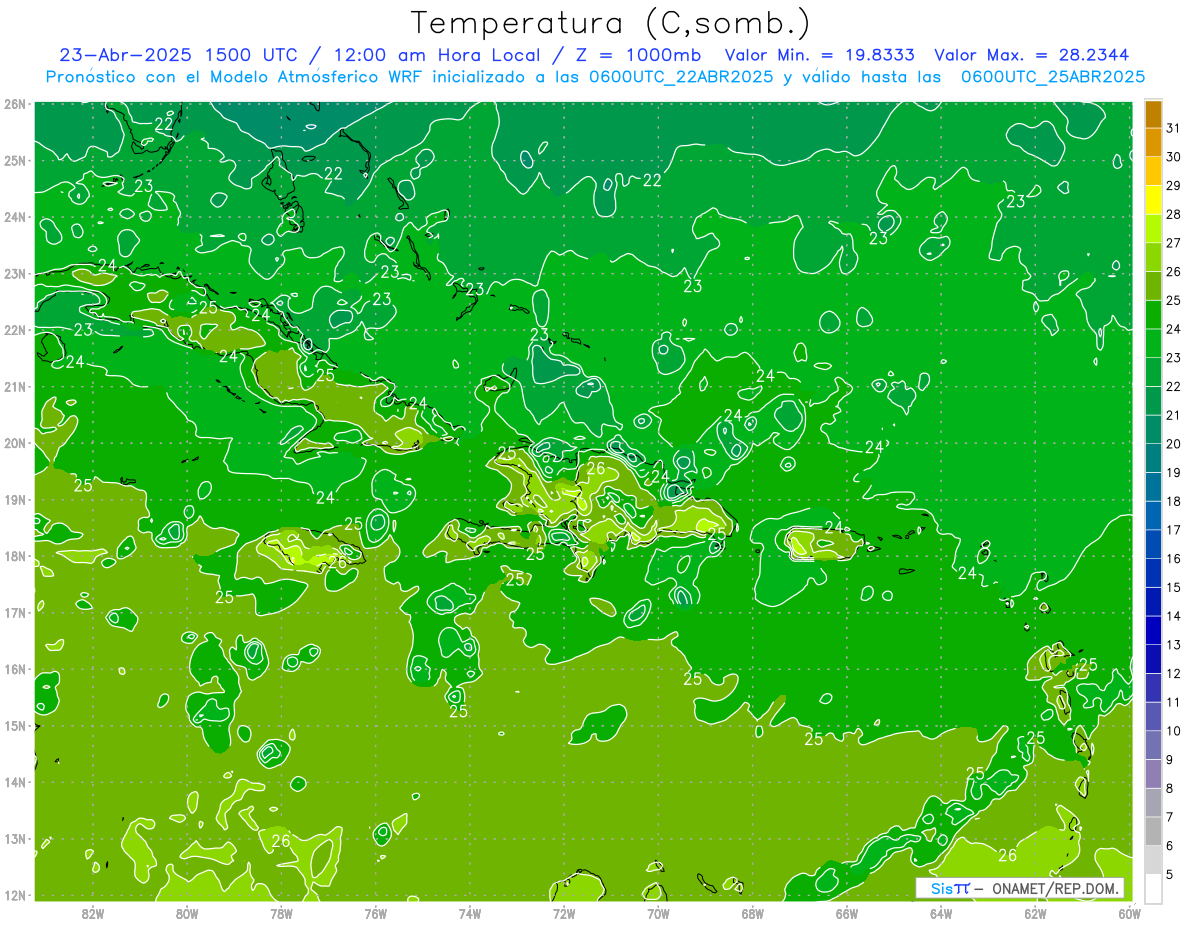Image resolution: width=1200 pixels, height=927 pixels.
Task: Click the yellow legend swatch between 28 and 29
Action: click(1153, 200)
